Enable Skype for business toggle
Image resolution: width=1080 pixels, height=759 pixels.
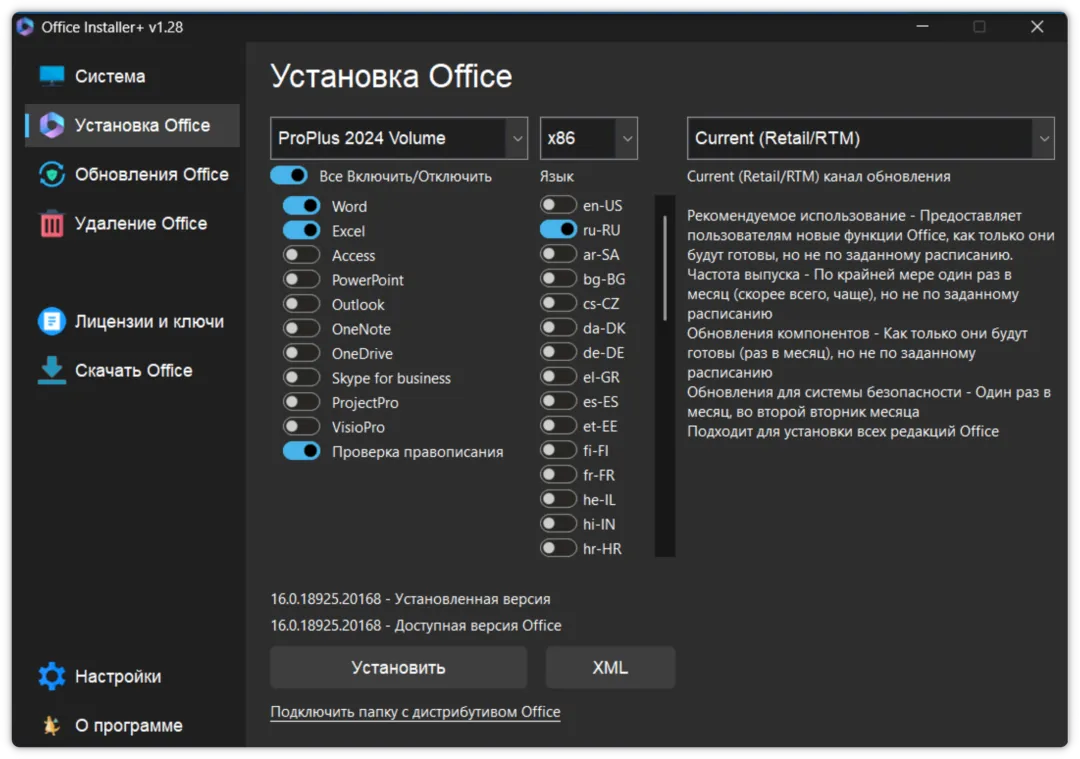pyautogui.click(x=302, y=377)
